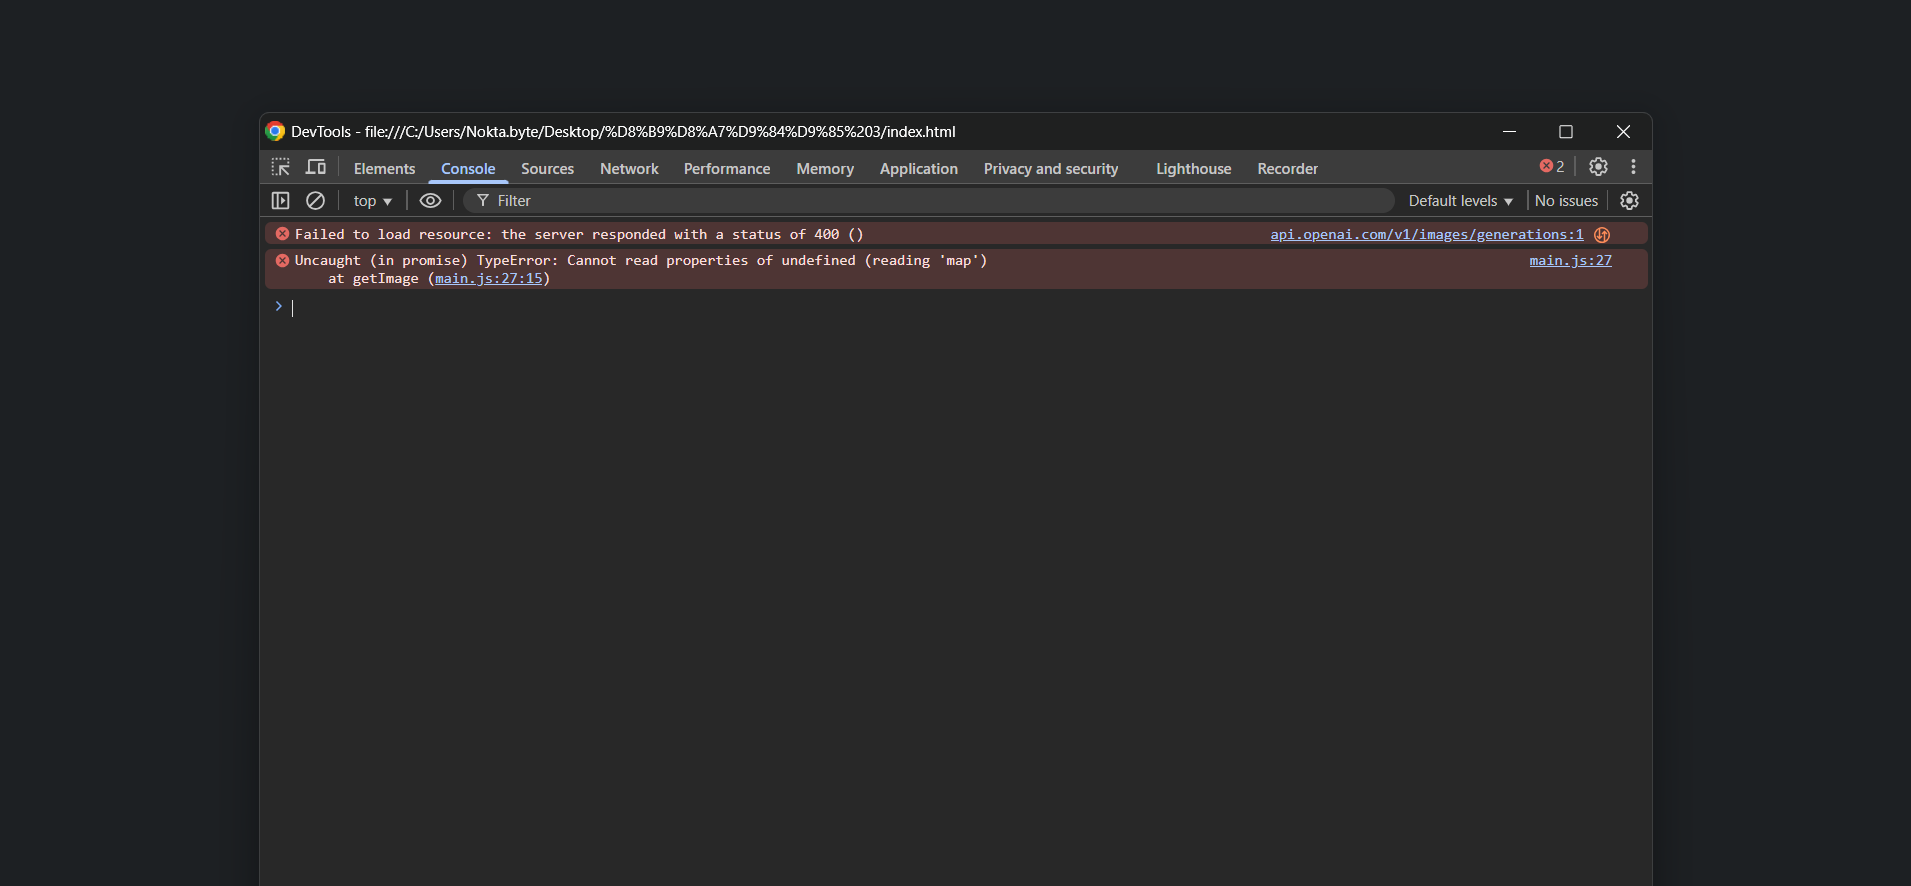Viewport: 1911px width, 886px height.
Task: Activate the inspect element picker icon
Action: 281,168
